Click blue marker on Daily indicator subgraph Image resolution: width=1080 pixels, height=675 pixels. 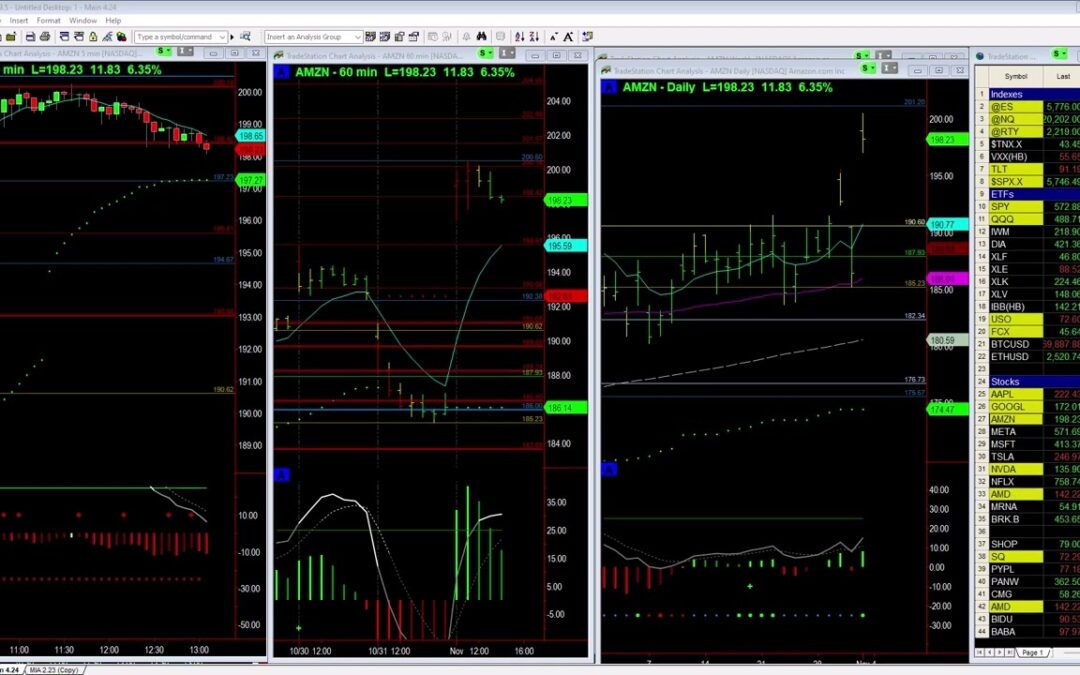click(x=610, y=469)
